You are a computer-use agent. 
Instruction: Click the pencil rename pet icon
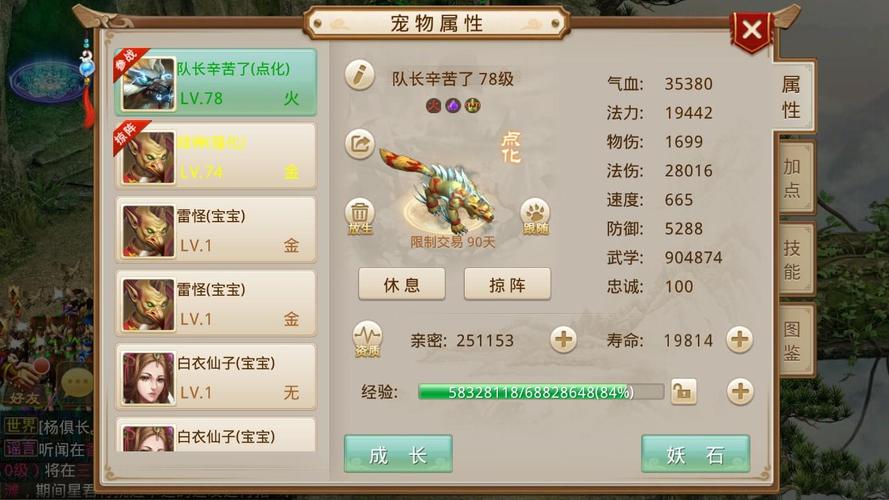tap(359, 75)
